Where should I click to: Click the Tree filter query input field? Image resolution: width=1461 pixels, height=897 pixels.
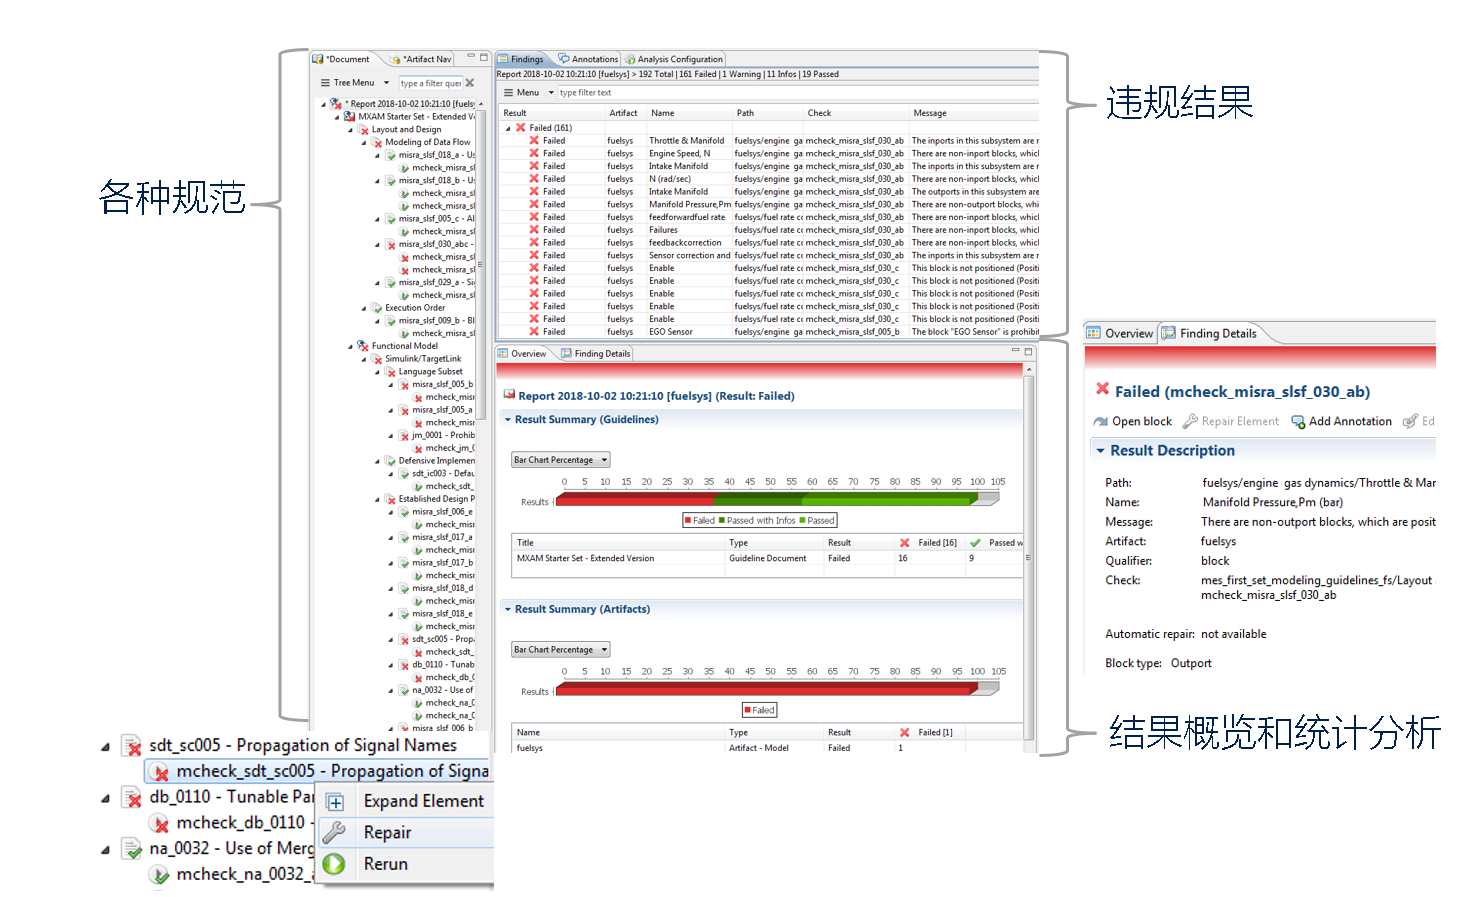tap(431, 83)
